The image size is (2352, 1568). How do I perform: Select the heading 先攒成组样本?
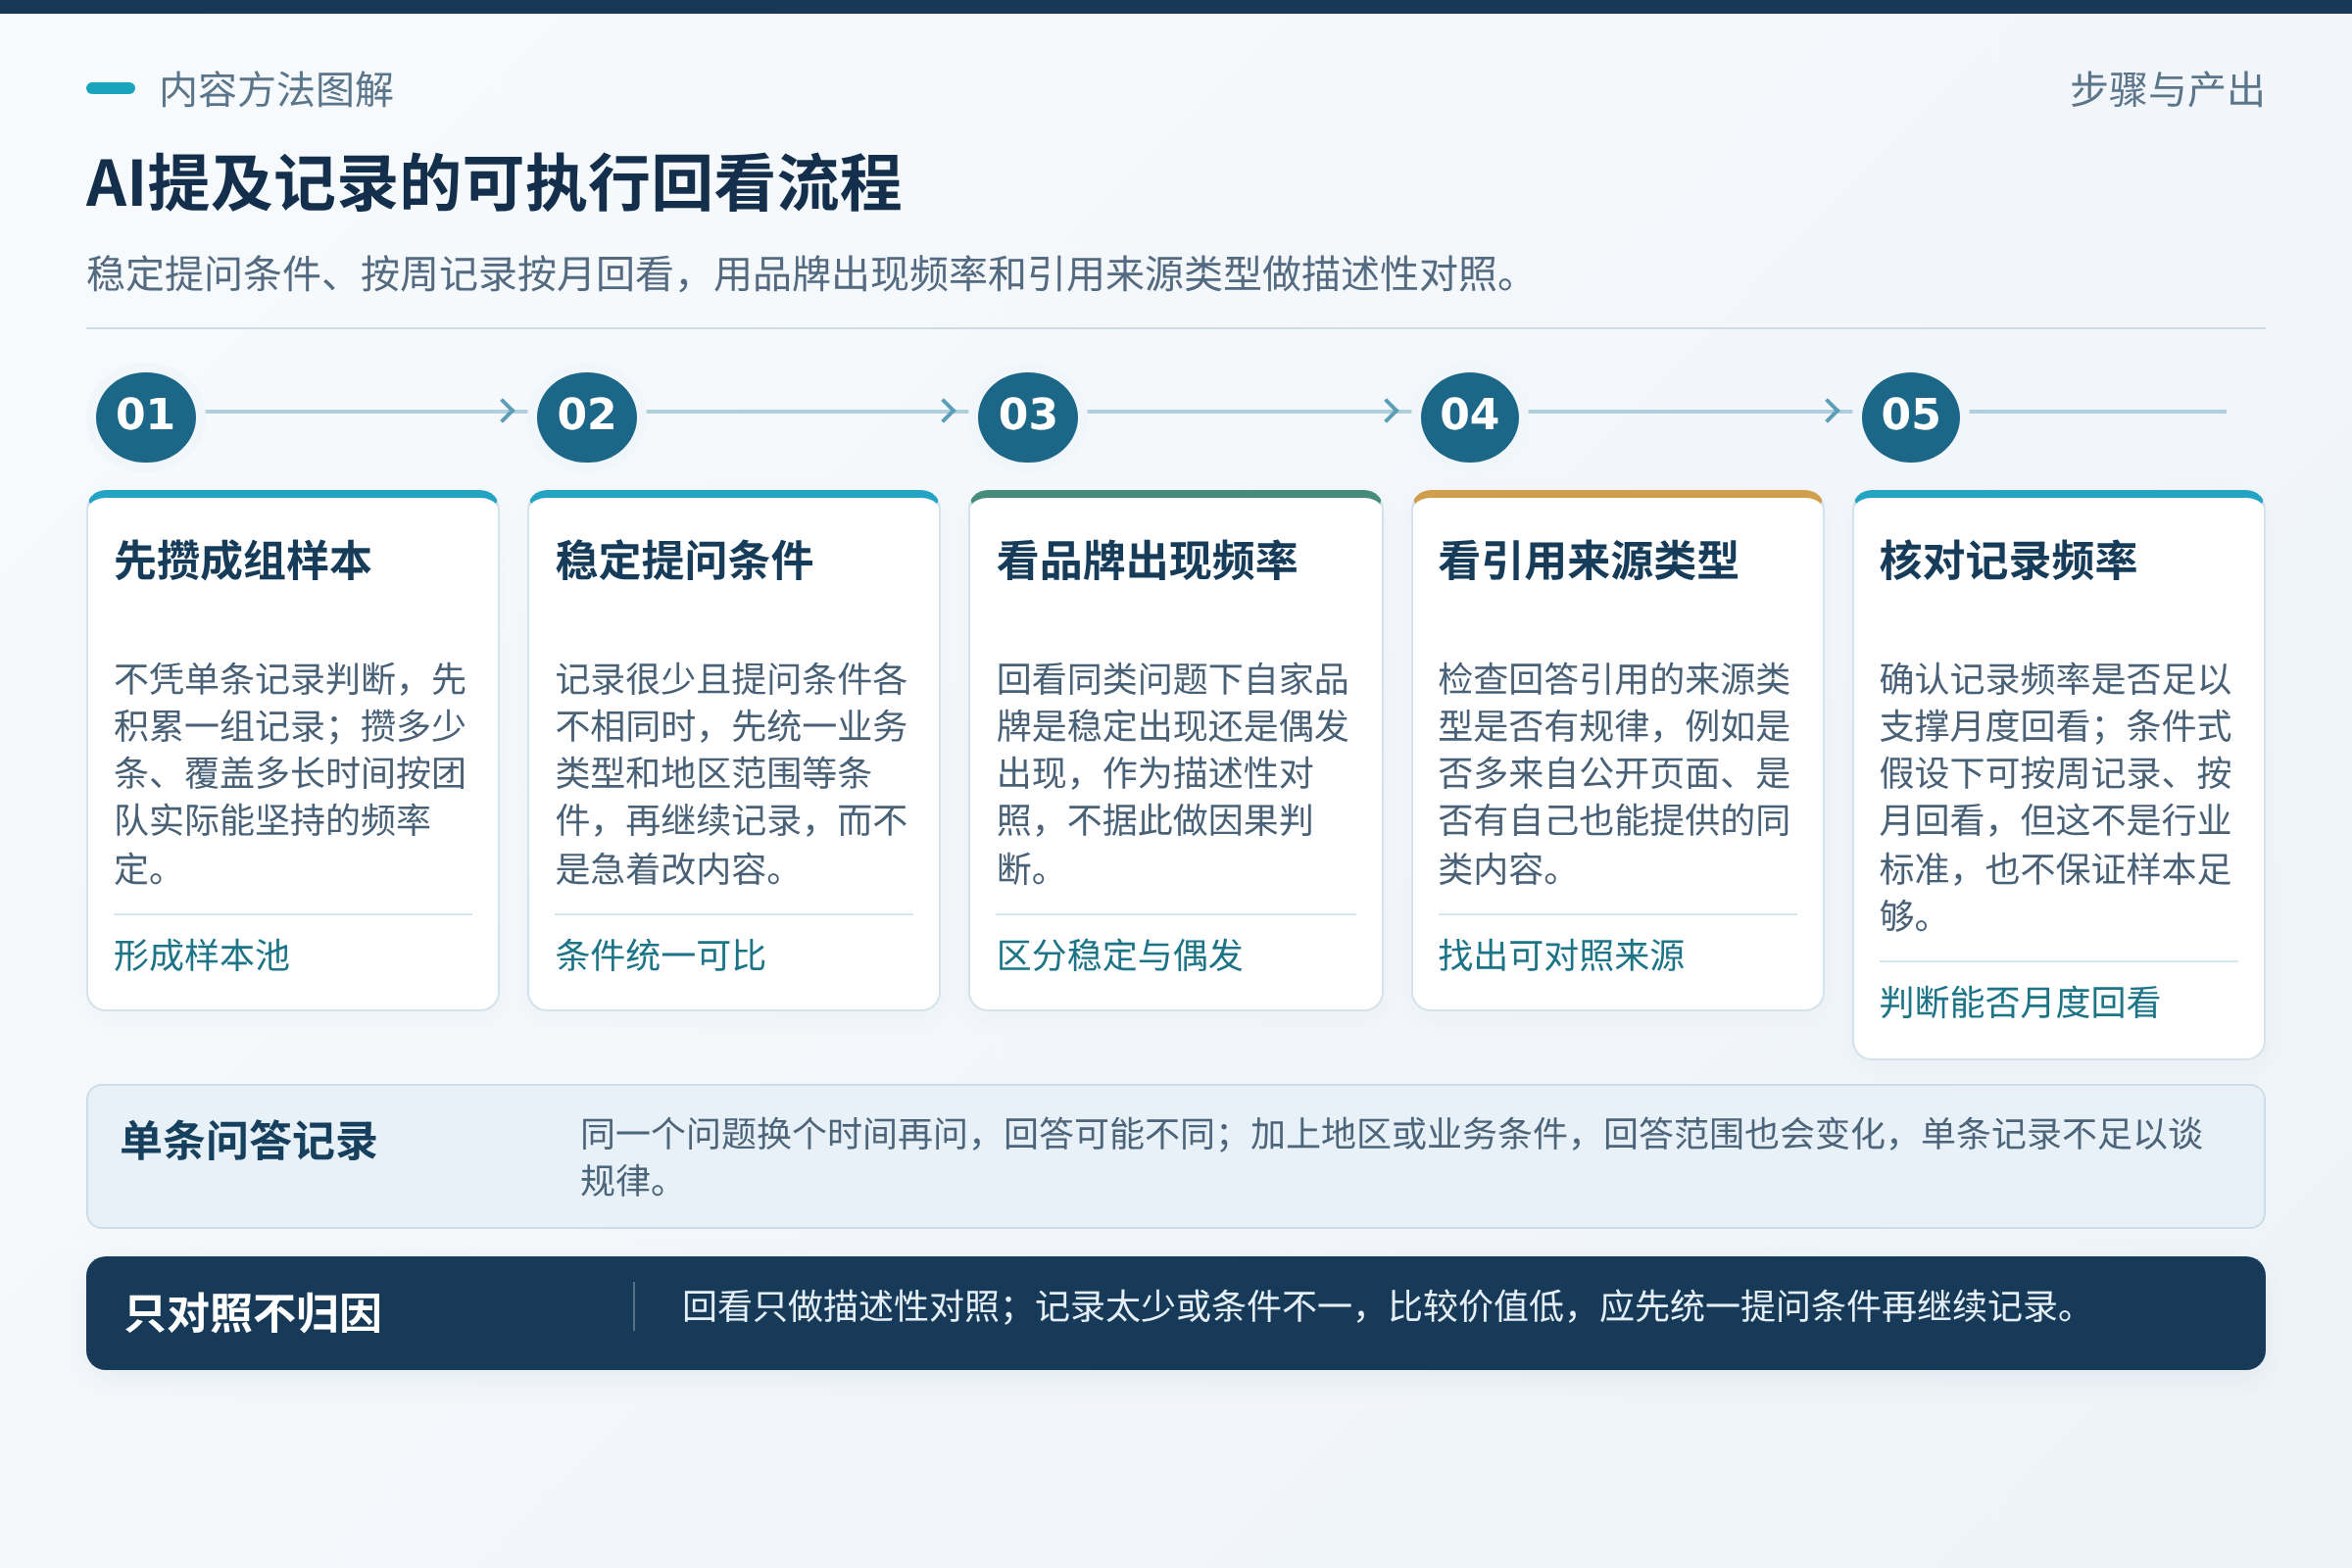tap(243, 560)
